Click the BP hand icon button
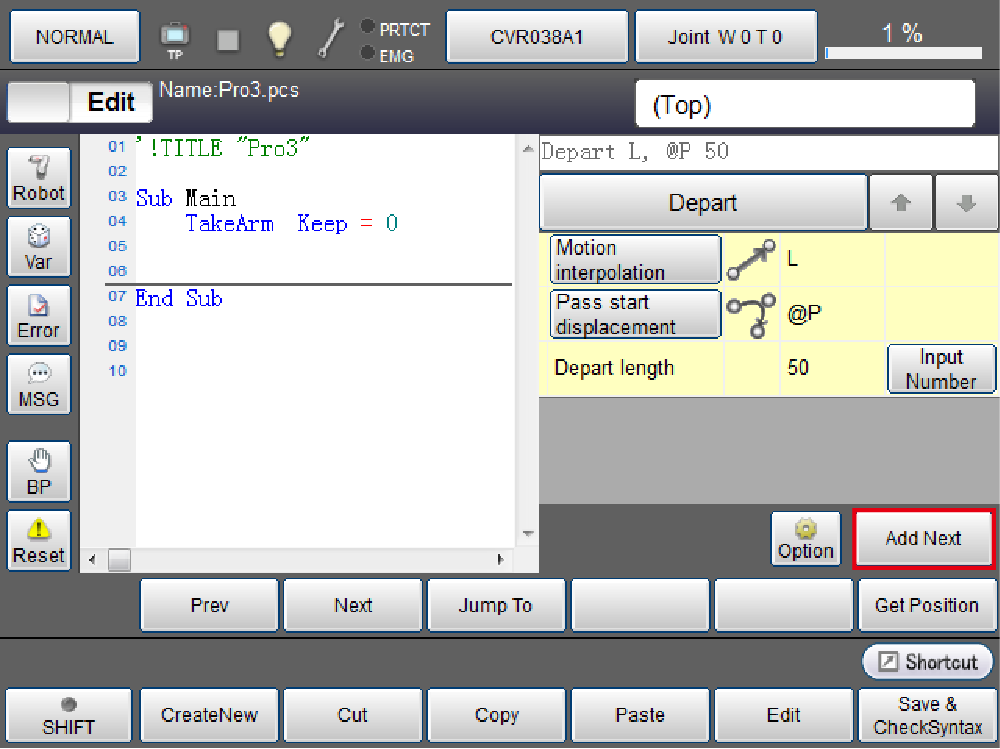This screenshot has width=1000, height=749. (x=39, y=472)
